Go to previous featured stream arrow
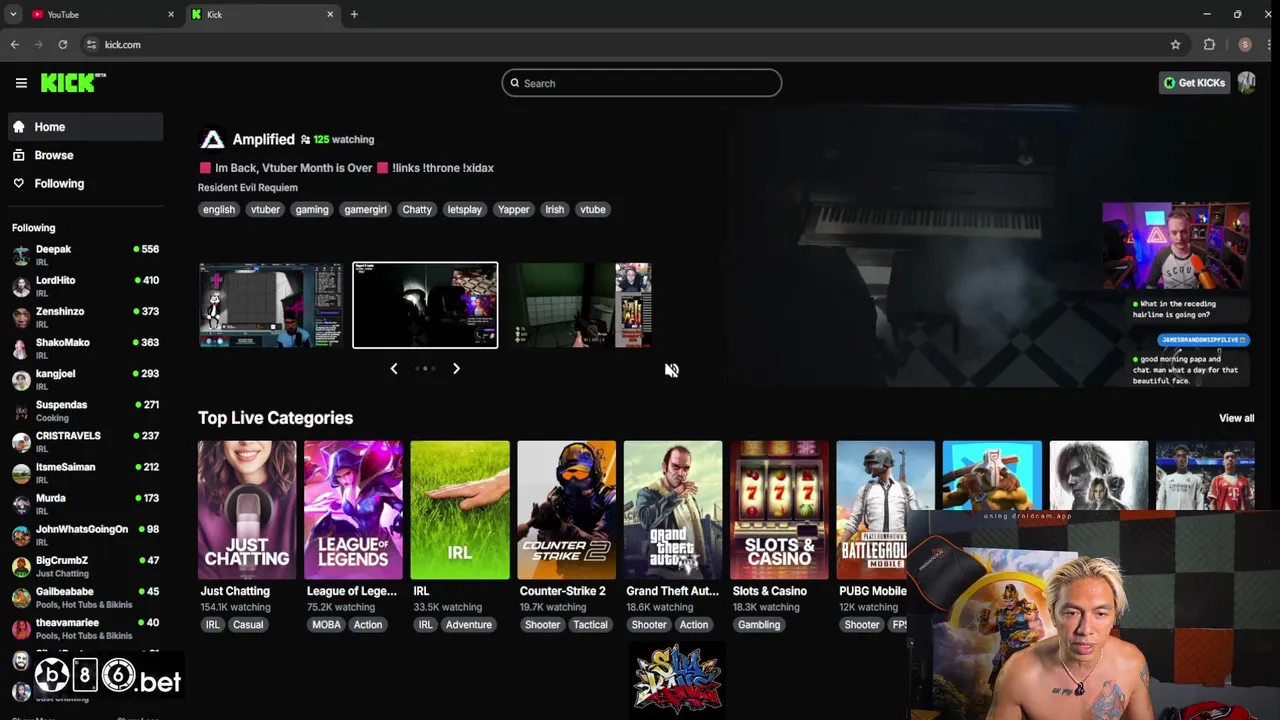1280x720 pixels. pyautogui.click(x=394, y=368)
